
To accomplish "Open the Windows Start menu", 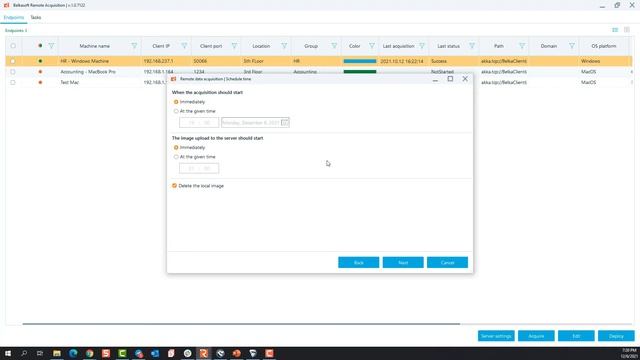I will coord(8,353).
